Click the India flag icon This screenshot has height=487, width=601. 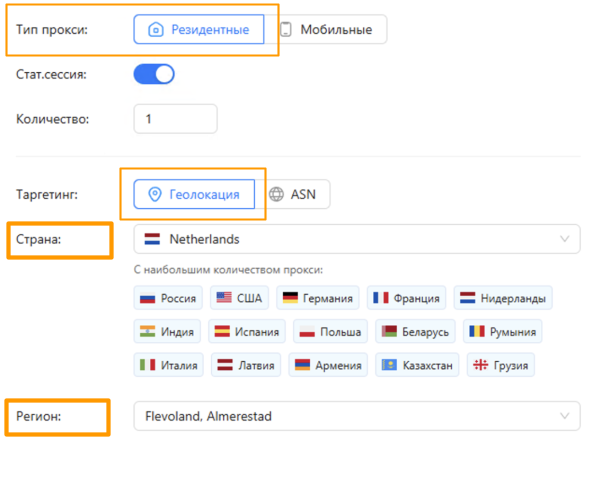point(148,332)
